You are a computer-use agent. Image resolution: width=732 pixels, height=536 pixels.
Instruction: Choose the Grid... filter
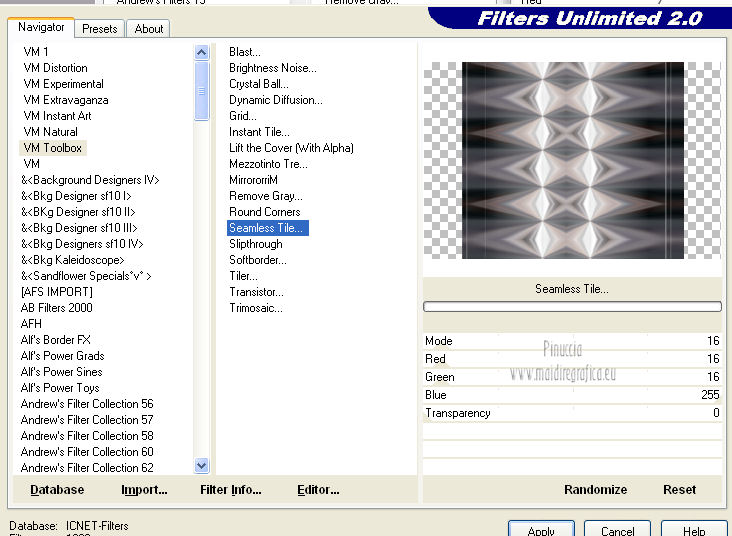coord(243,116)
